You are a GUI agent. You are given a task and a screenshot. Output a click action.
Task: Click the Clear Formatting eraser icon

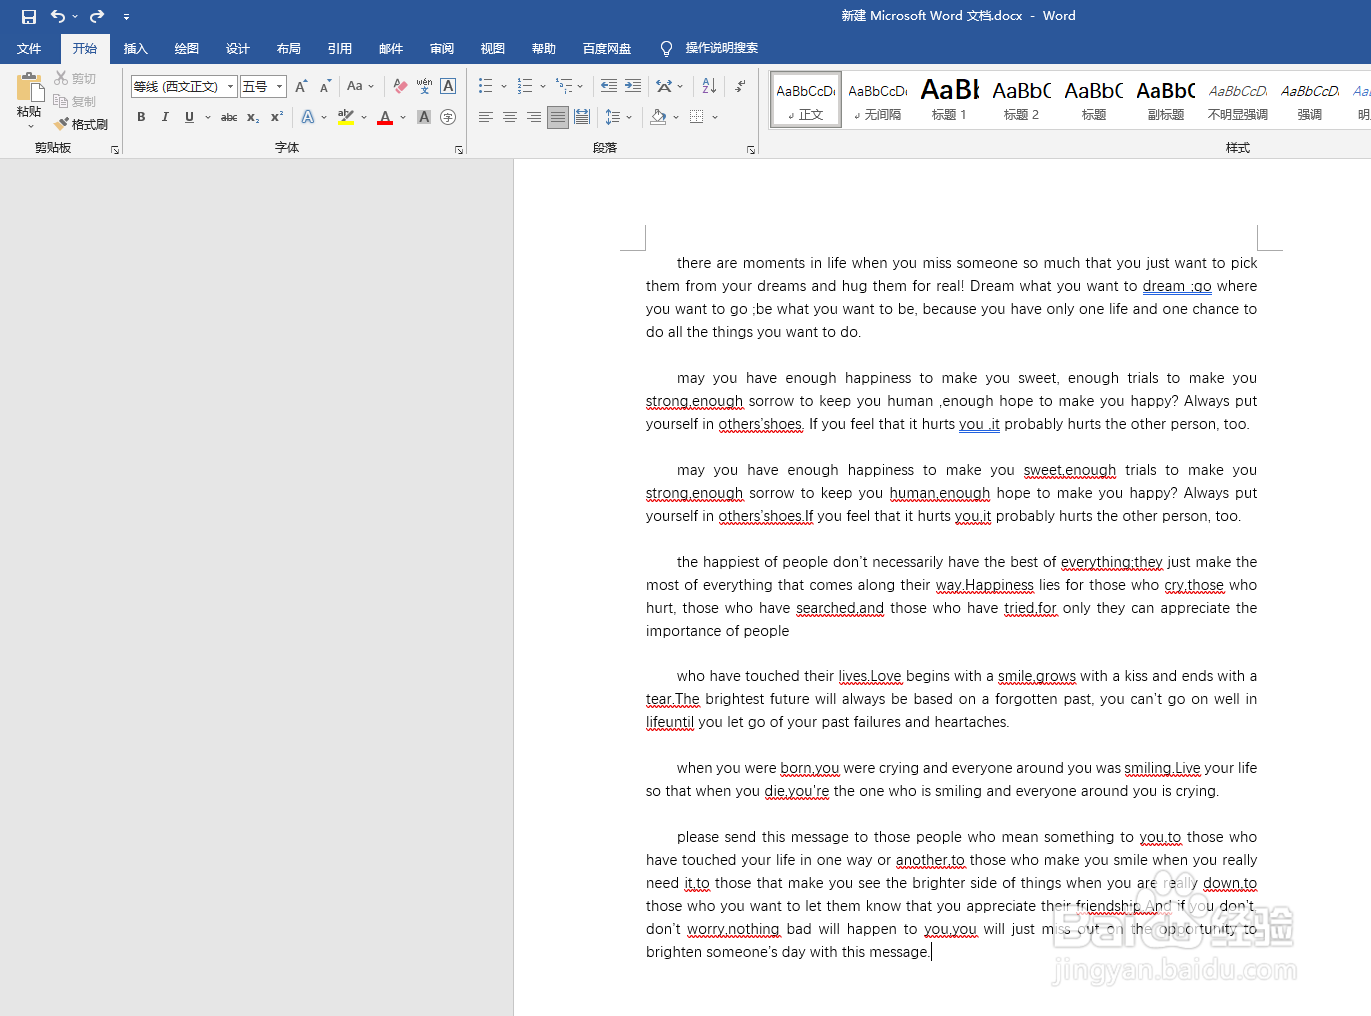[400, 87]
